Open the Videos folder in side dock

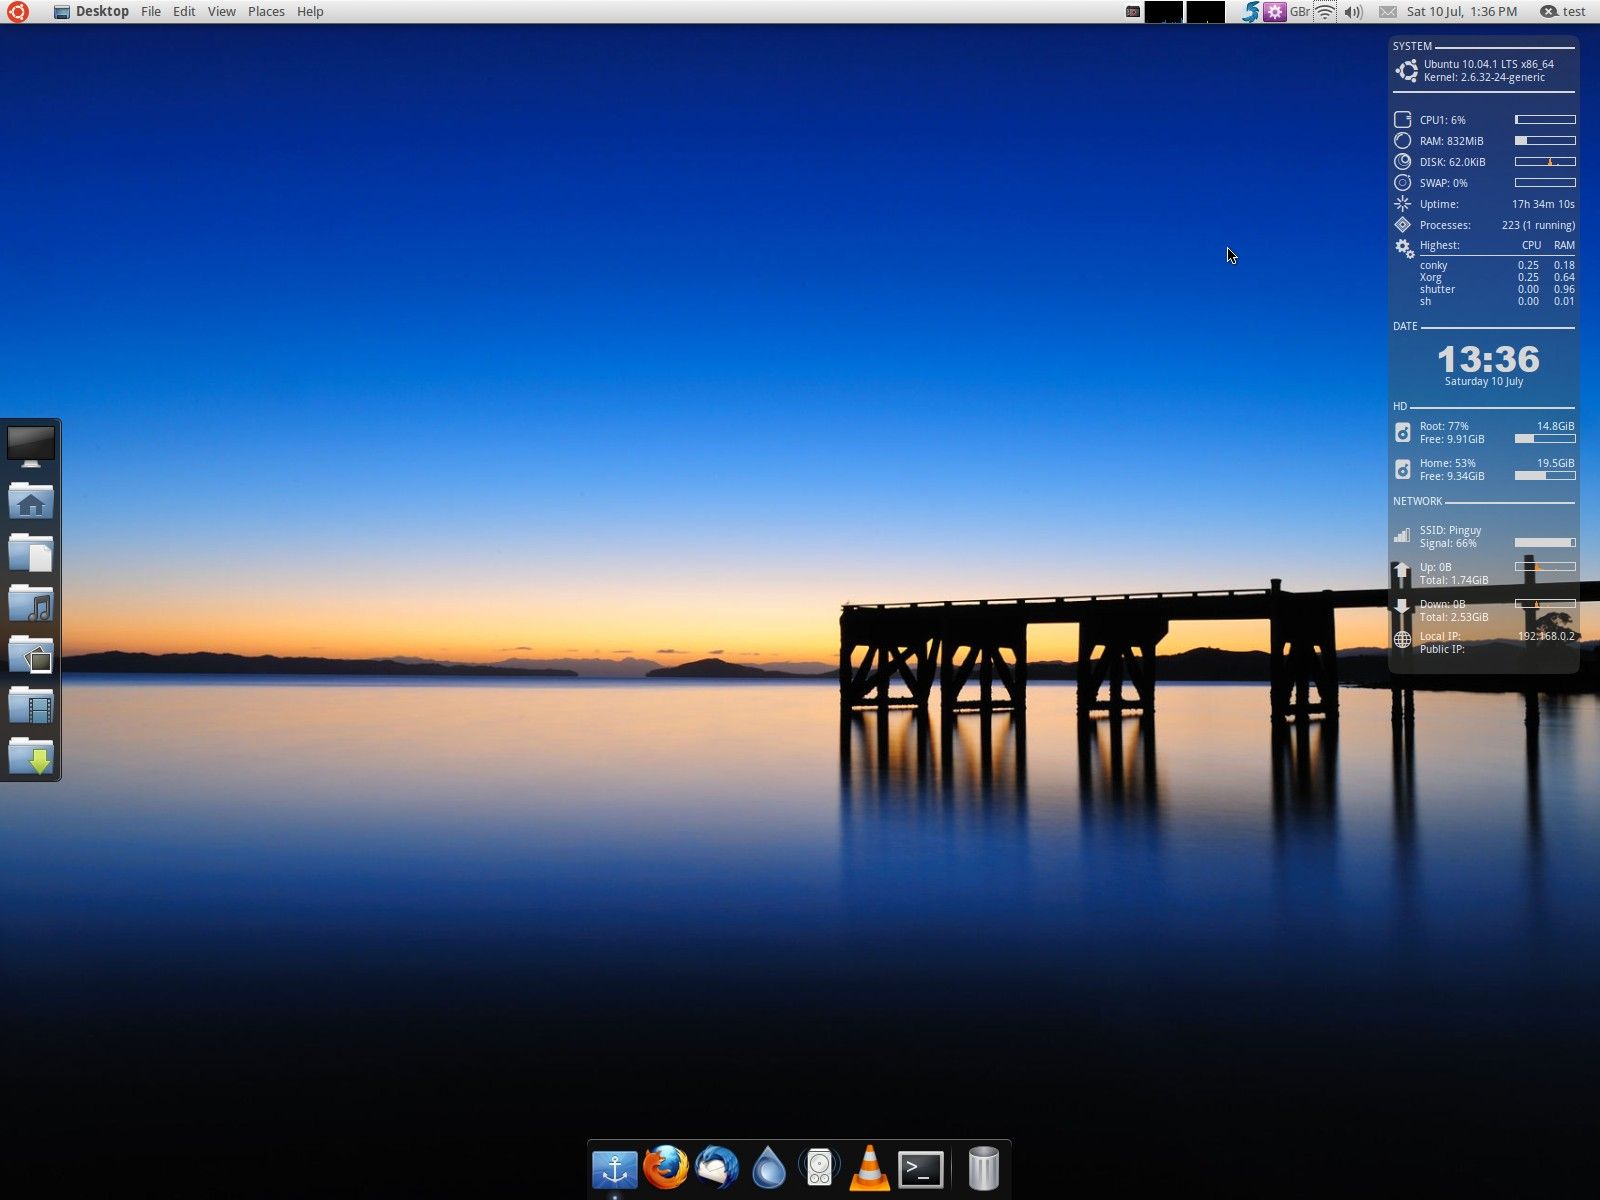(x=31, y=706)
